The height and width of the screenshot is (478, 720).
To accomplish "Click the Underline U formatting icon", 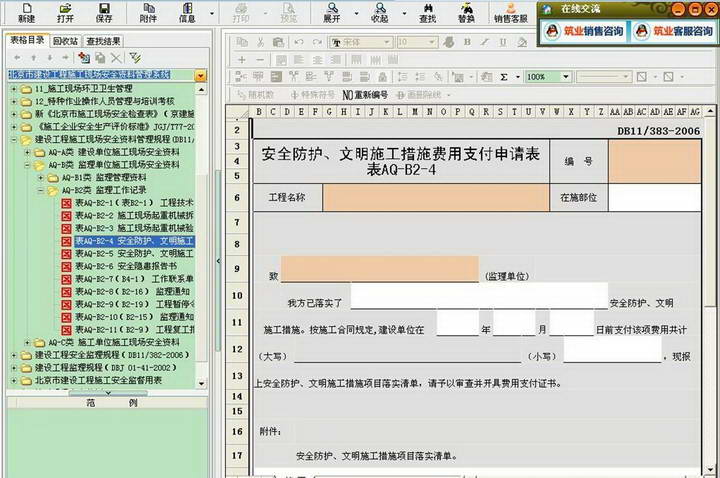I will click(x=503, y=42).
